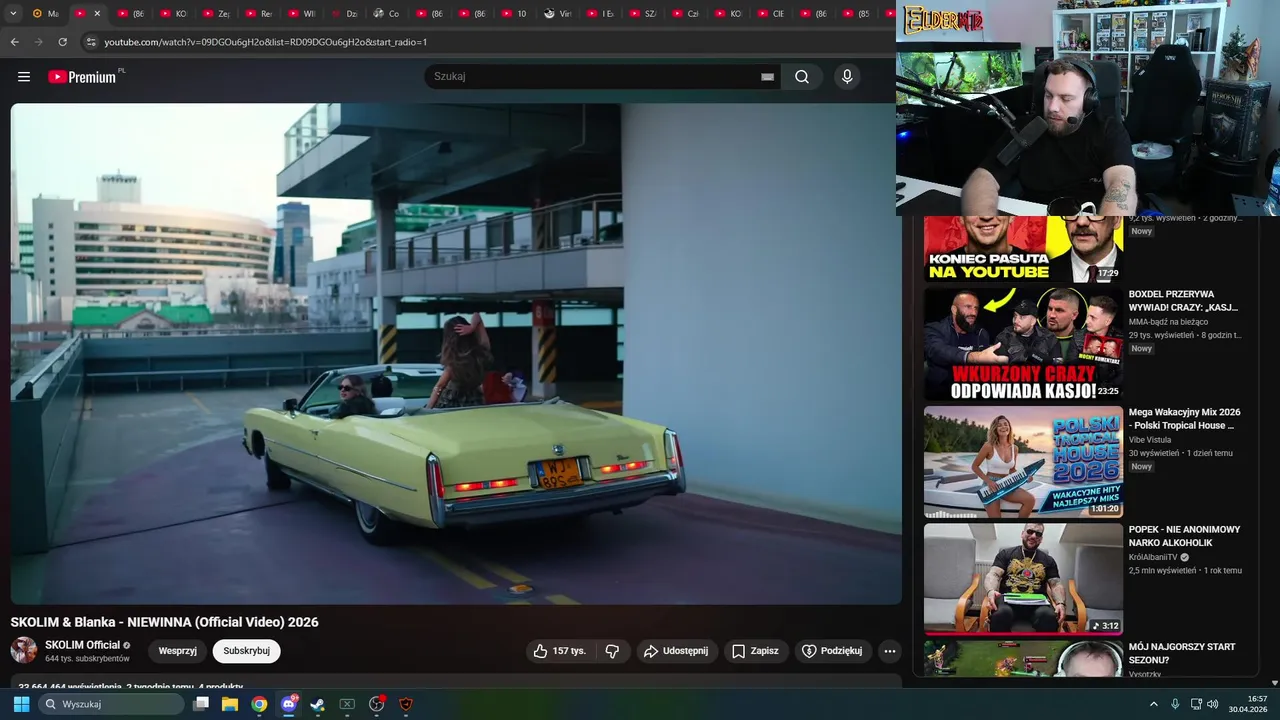Close the active YouTube tab
1280x720 pixels.
[97, 14]
